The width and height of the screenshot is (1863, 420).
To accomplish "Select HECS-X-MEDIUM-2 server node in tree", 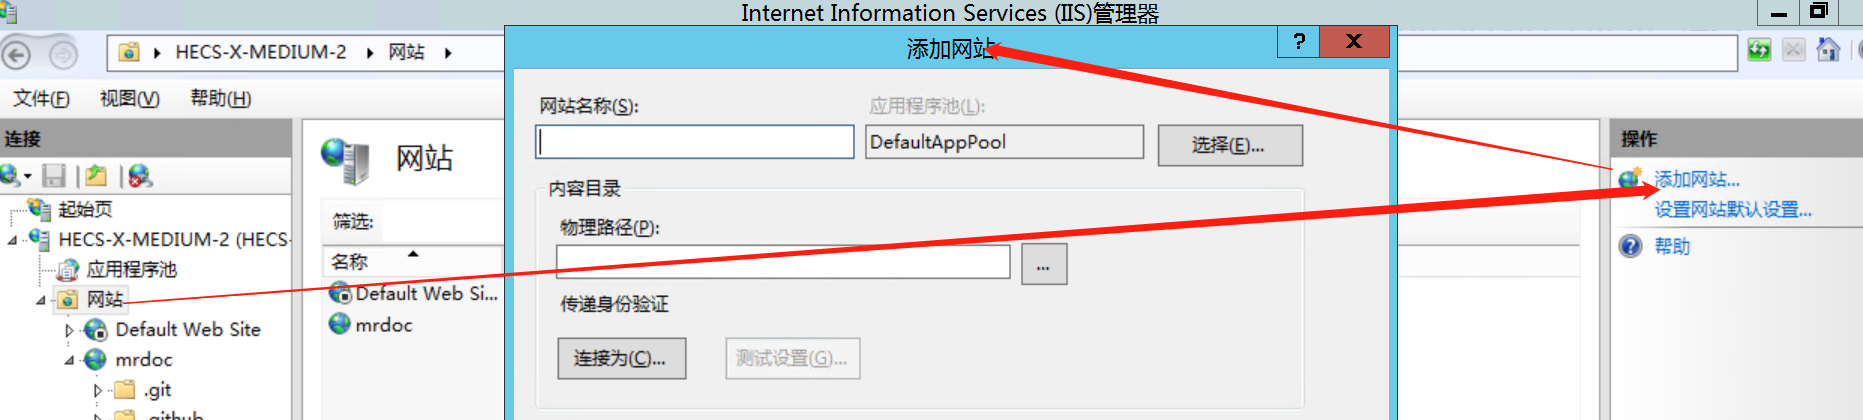I will click(174, 239).
